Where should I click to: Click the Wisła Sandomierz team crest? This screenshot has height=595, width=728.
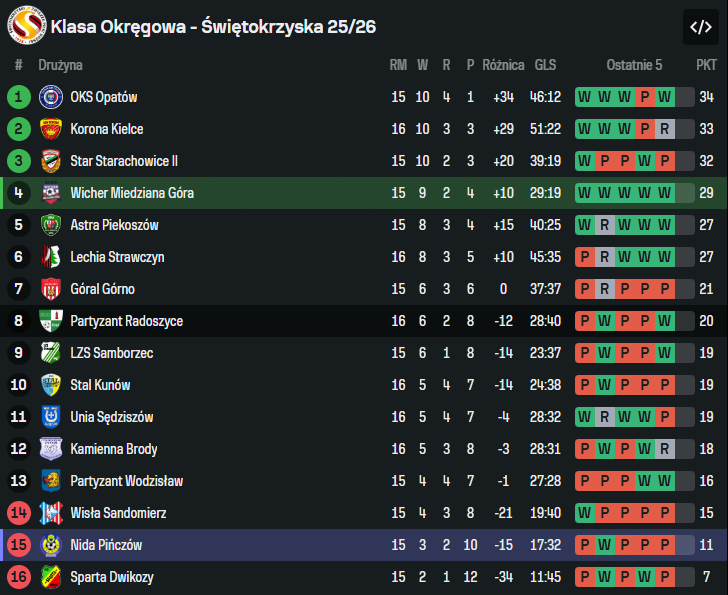pos(51,513)
